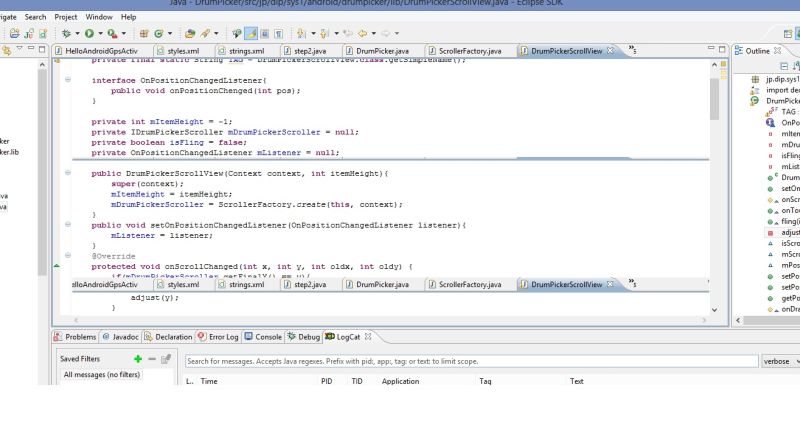Click the Time column header in LogCat
Screen dimensions: 800x438
pos(209,381)
